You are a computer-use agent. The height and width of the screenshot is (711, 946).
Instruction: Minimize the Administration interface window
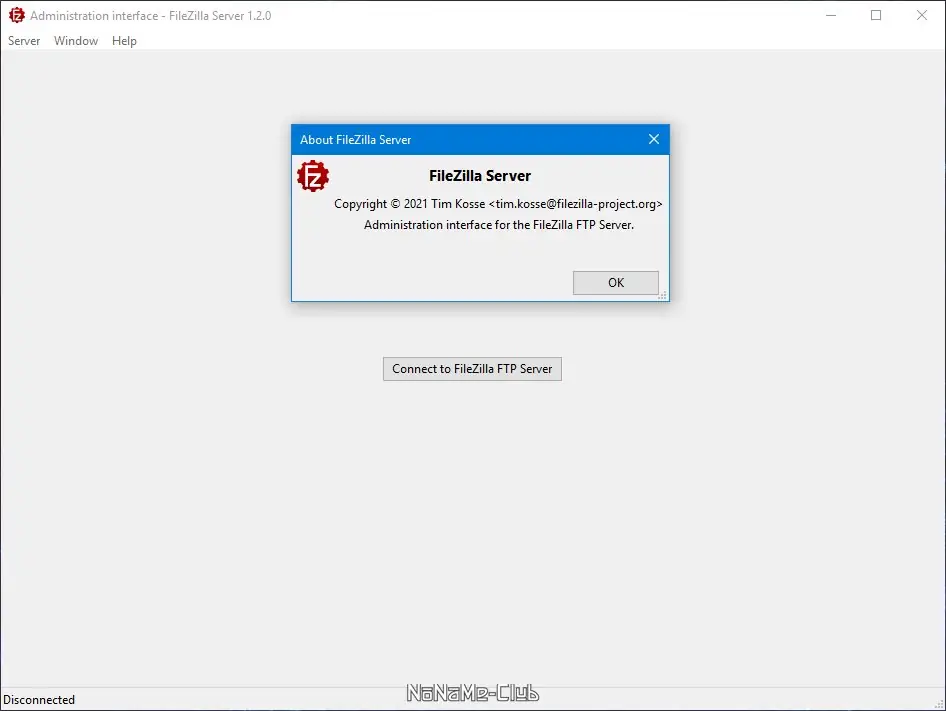(x=831, y=15)
